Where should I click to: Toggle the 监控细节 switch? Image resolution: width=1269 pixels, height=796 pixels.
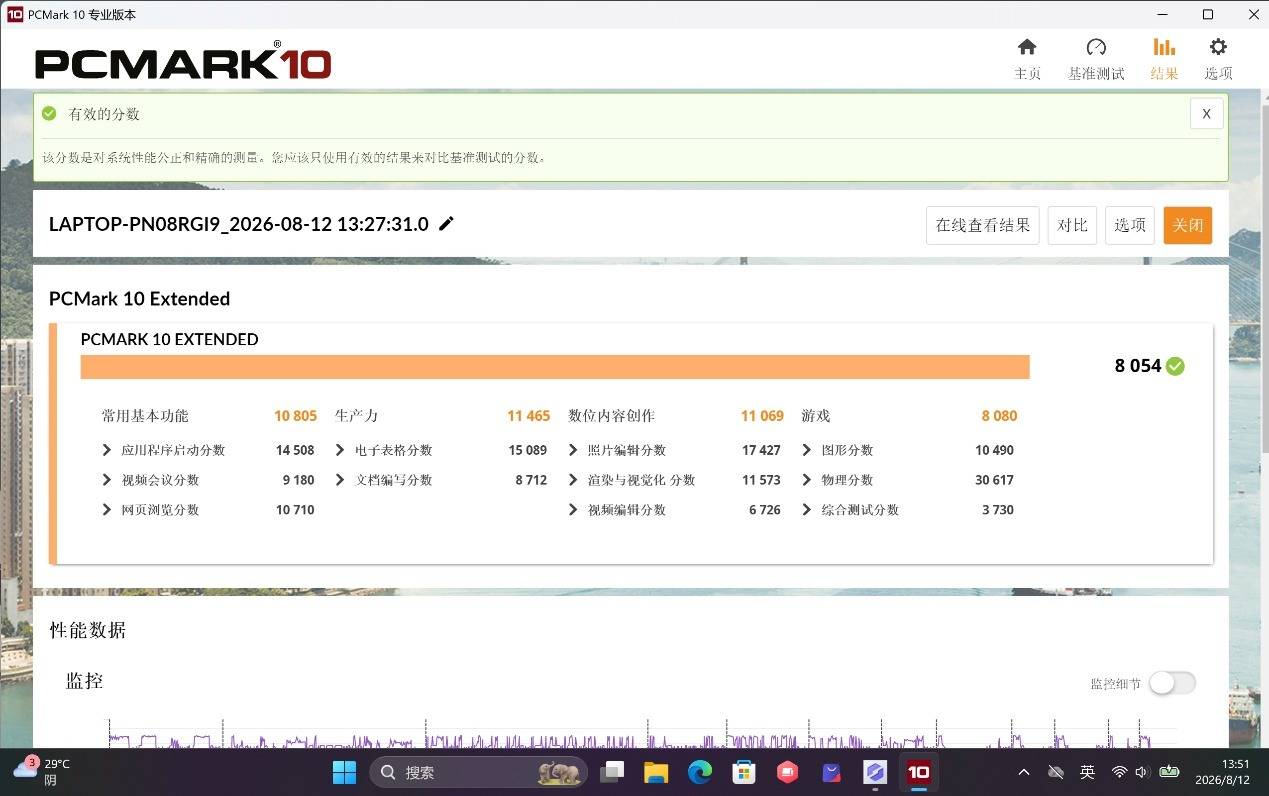(1172, 683)
